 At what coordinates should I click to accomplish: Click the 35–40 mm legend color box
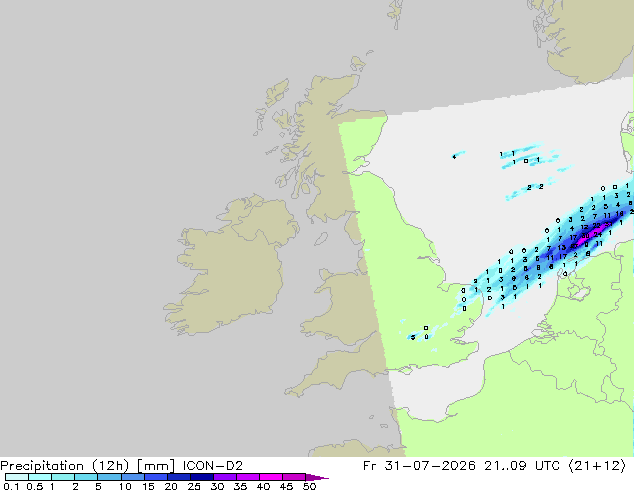[x=247, y=477]
